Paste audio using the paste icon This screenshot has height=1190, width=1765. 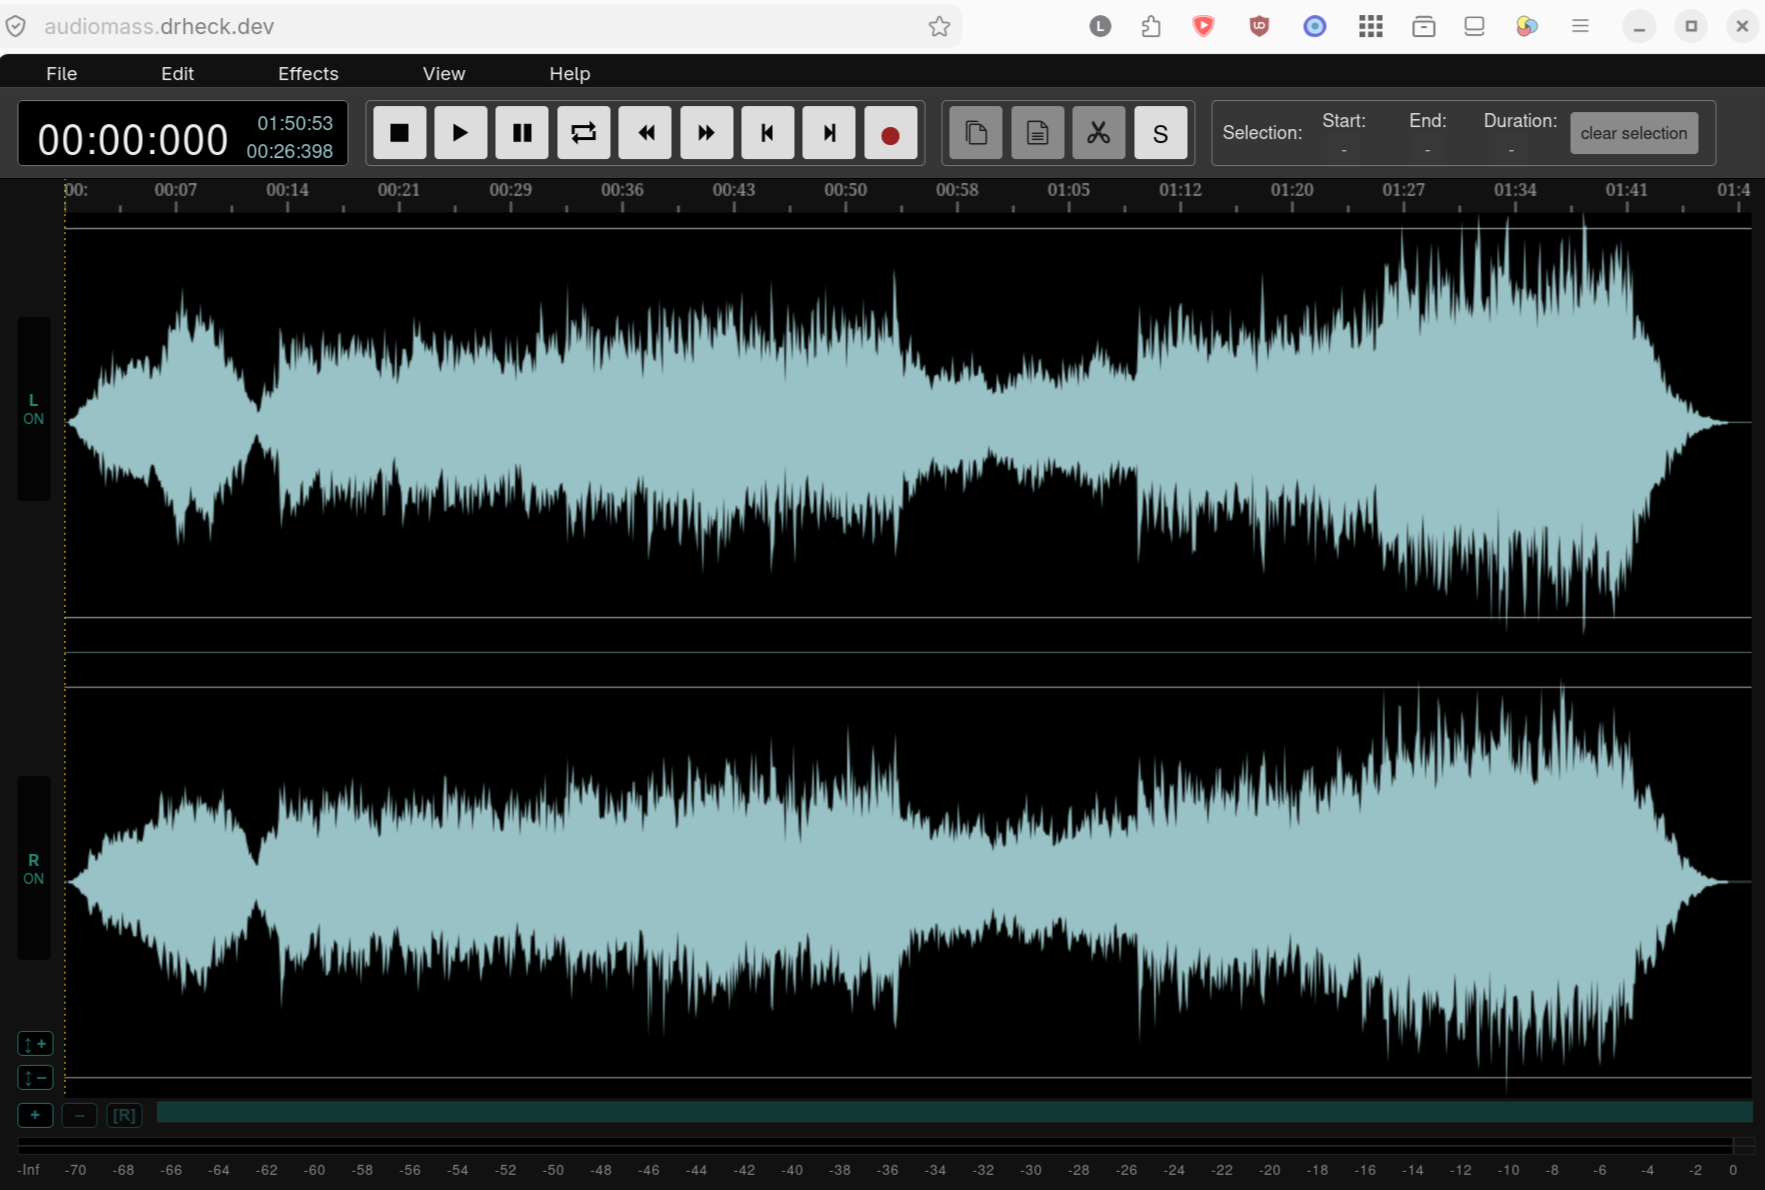[1037, 132]
